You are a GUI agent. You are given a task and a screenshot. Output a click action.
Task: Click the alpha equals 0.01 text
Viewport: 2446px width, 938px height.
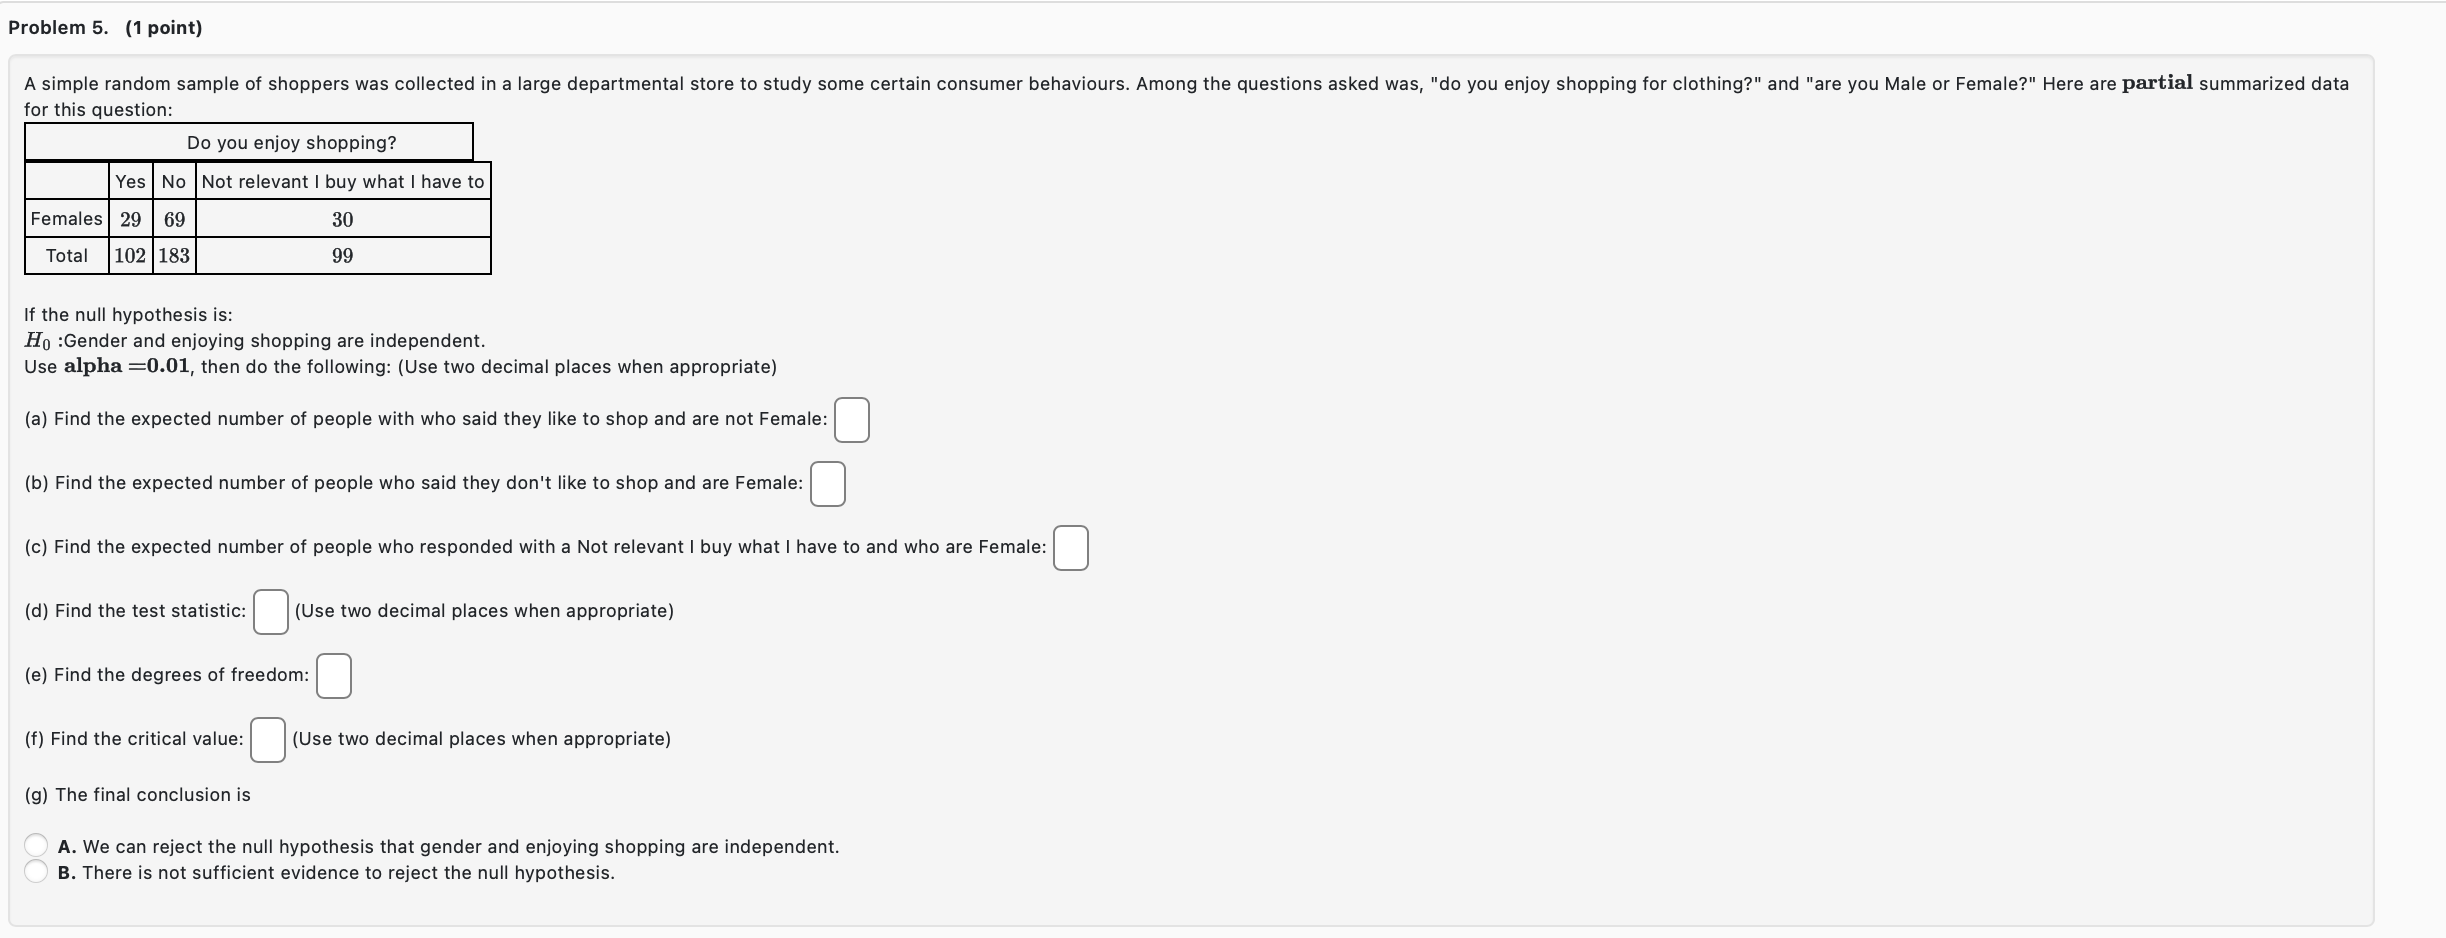click(127, 366)
